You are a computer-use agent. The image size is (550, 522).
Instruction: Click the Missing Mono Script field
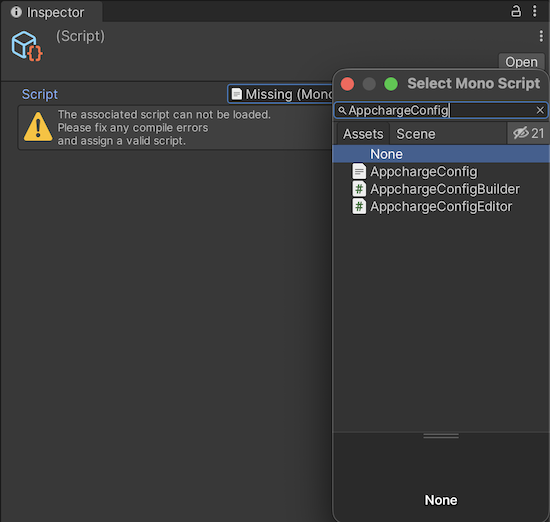pyautogui.click(x=280, y=94)
